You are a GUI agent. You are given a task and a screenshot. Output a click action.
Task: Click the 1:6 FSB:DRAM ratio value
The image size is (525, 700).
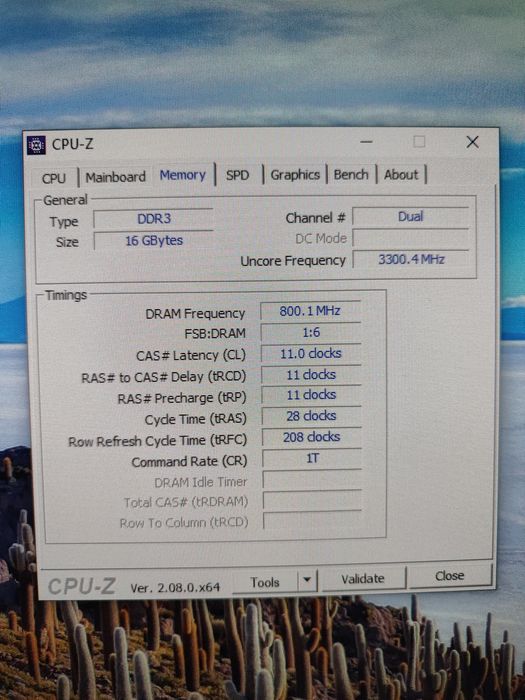[311, 332]
